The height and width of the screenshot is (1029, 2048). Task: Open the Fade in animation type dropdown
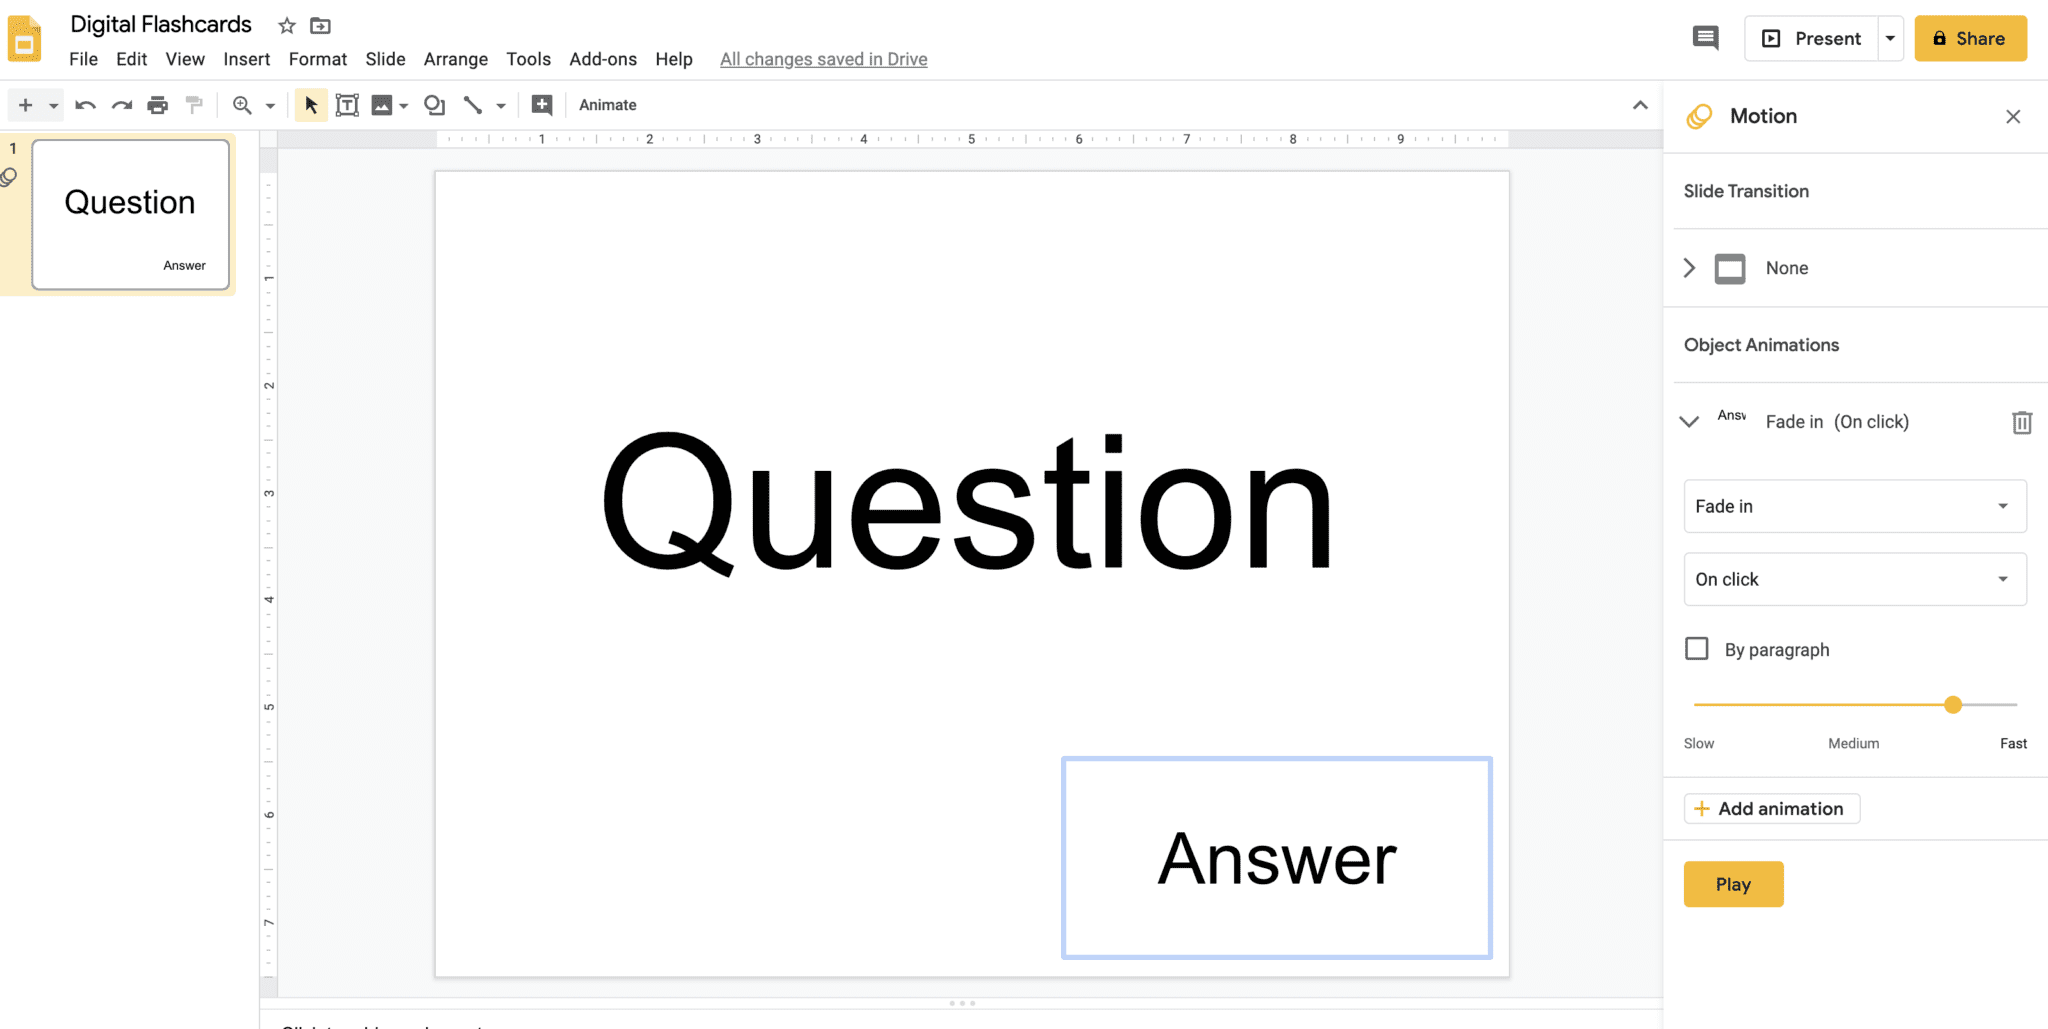pyautogui.click(x=1855, y=506)
